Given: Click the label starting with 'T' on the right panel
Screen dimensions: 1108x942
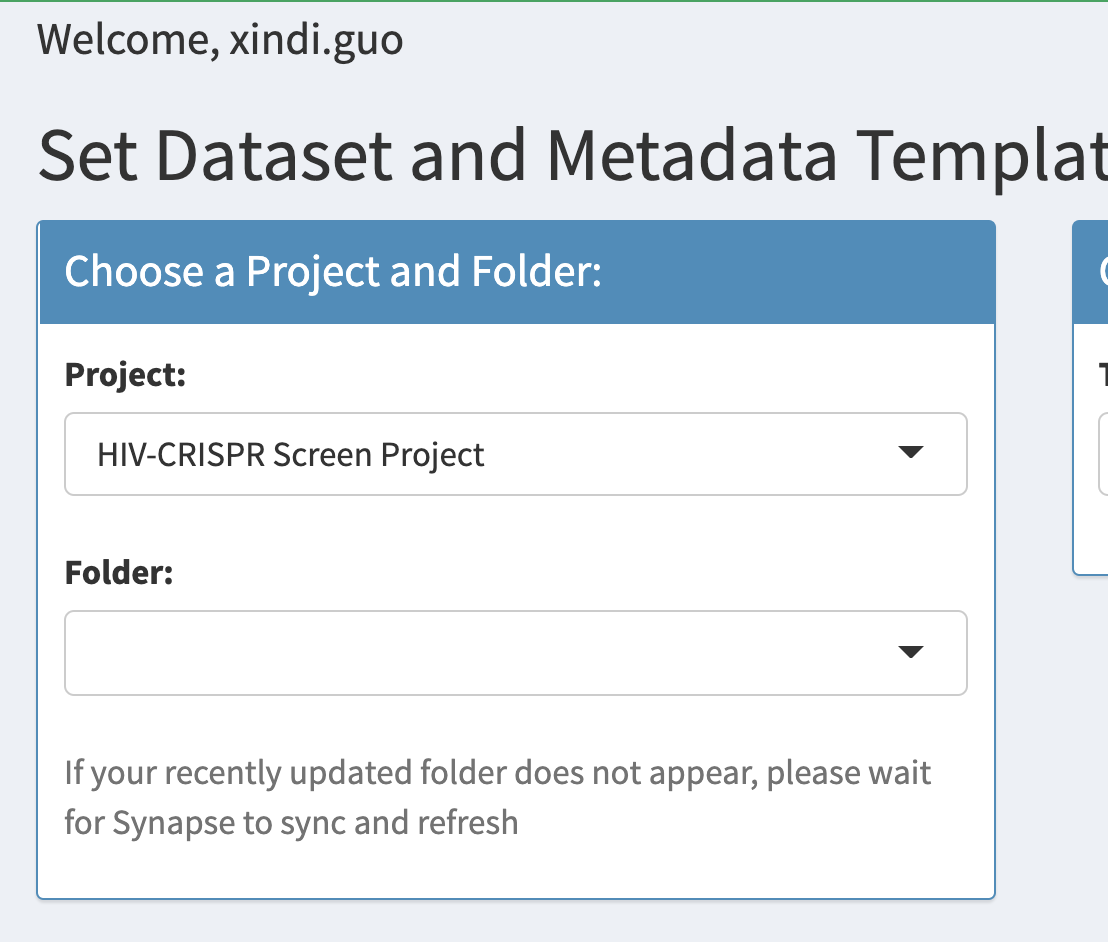Looking at the screenshot, I should coord(1101,374).
